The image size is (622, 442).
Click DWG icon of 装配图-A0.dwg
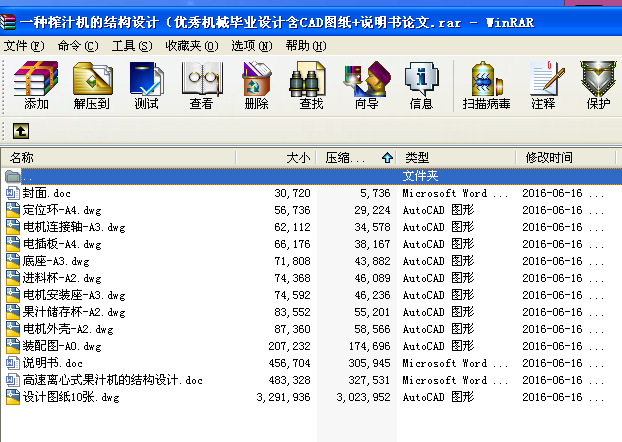point(13,346)
